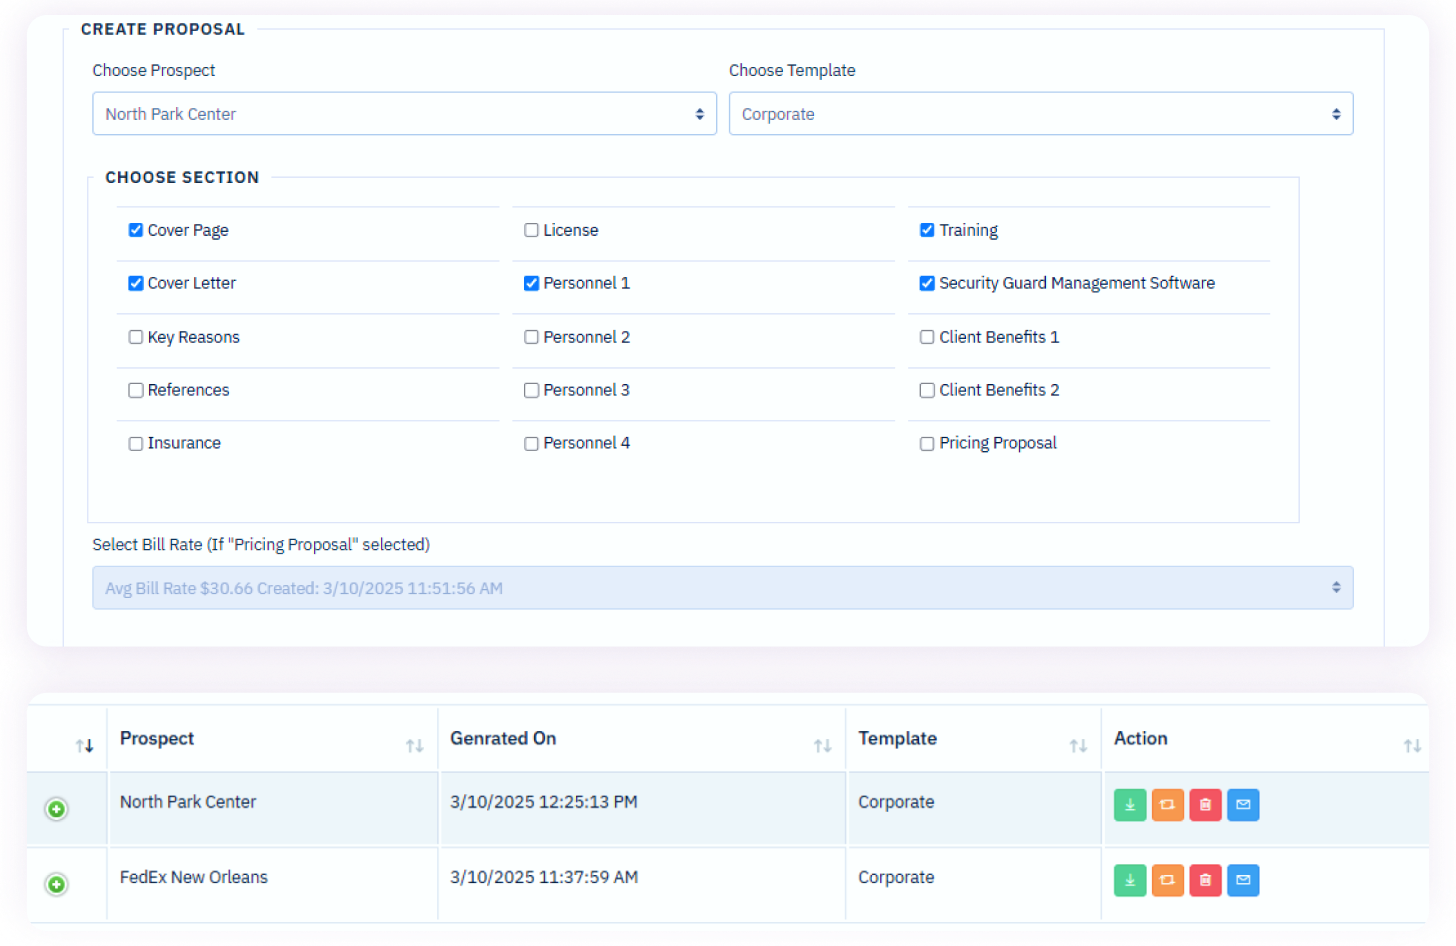Sort by the Template column arrows
Image resolution: width=1456 pixels, height=946 pixels.
point(1077,746)
